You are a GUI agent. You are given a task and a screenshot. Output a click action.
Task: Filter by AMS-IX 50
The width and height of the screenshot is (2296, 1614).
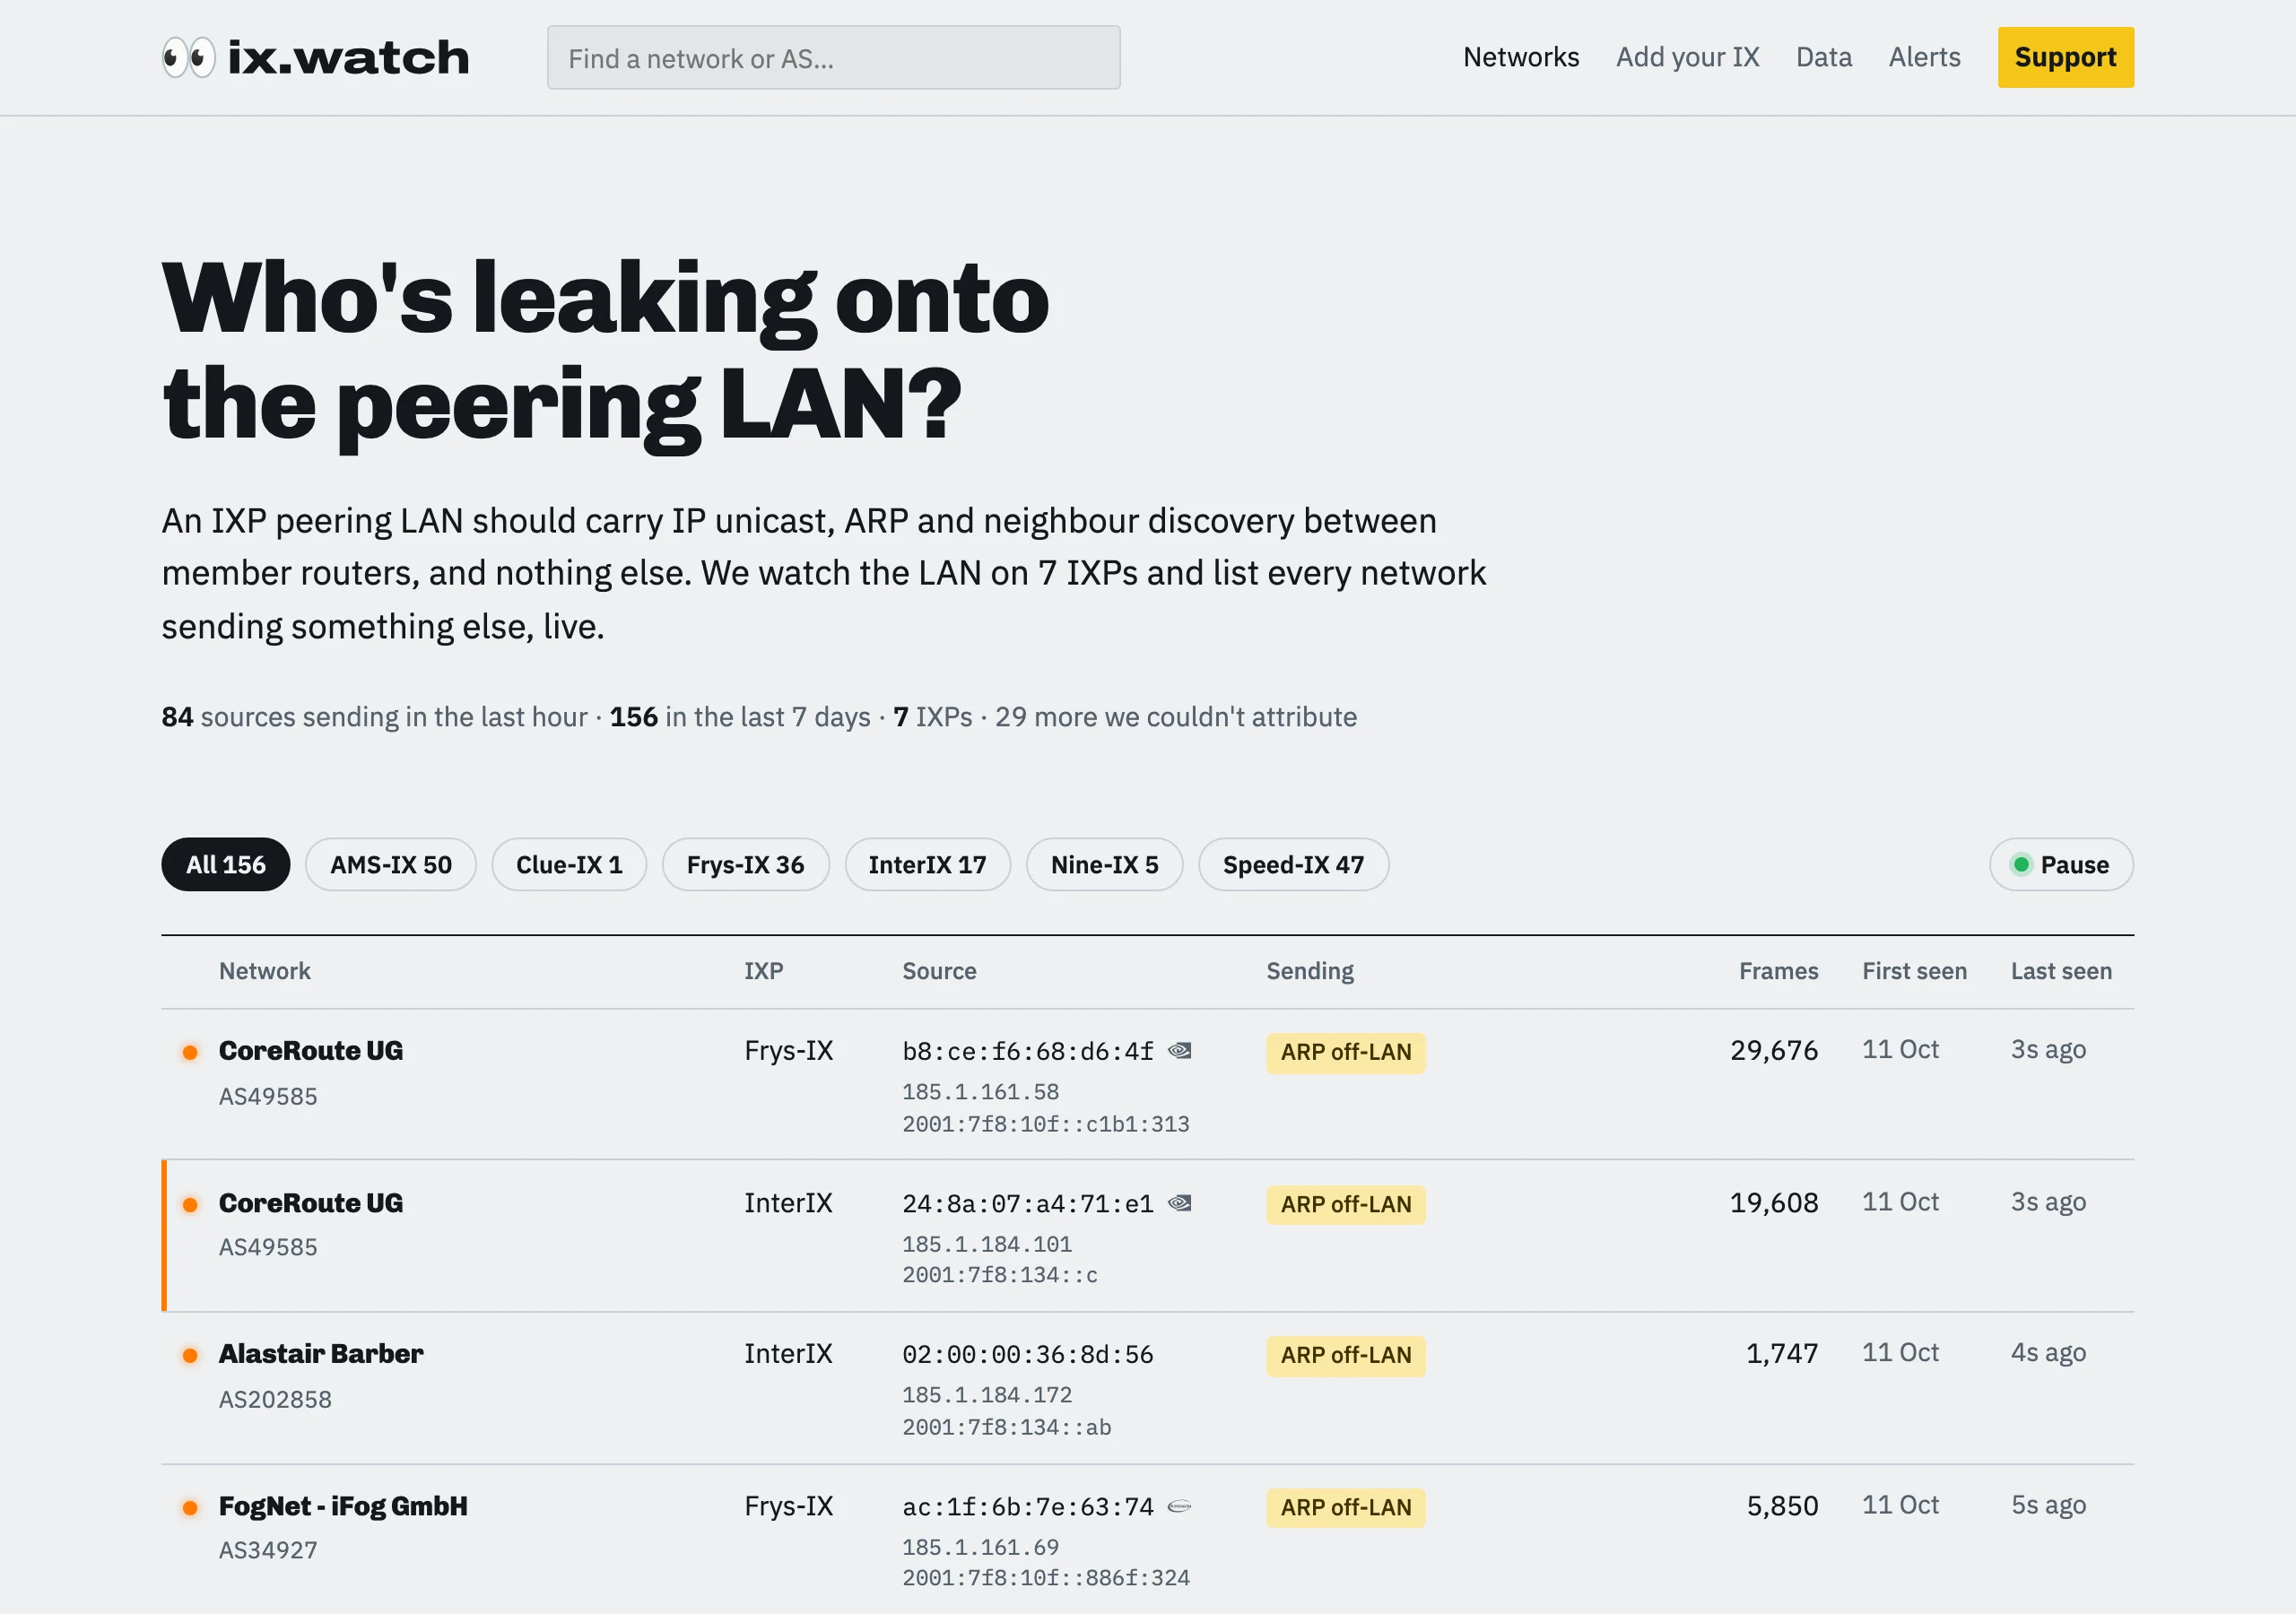(391, 864)
